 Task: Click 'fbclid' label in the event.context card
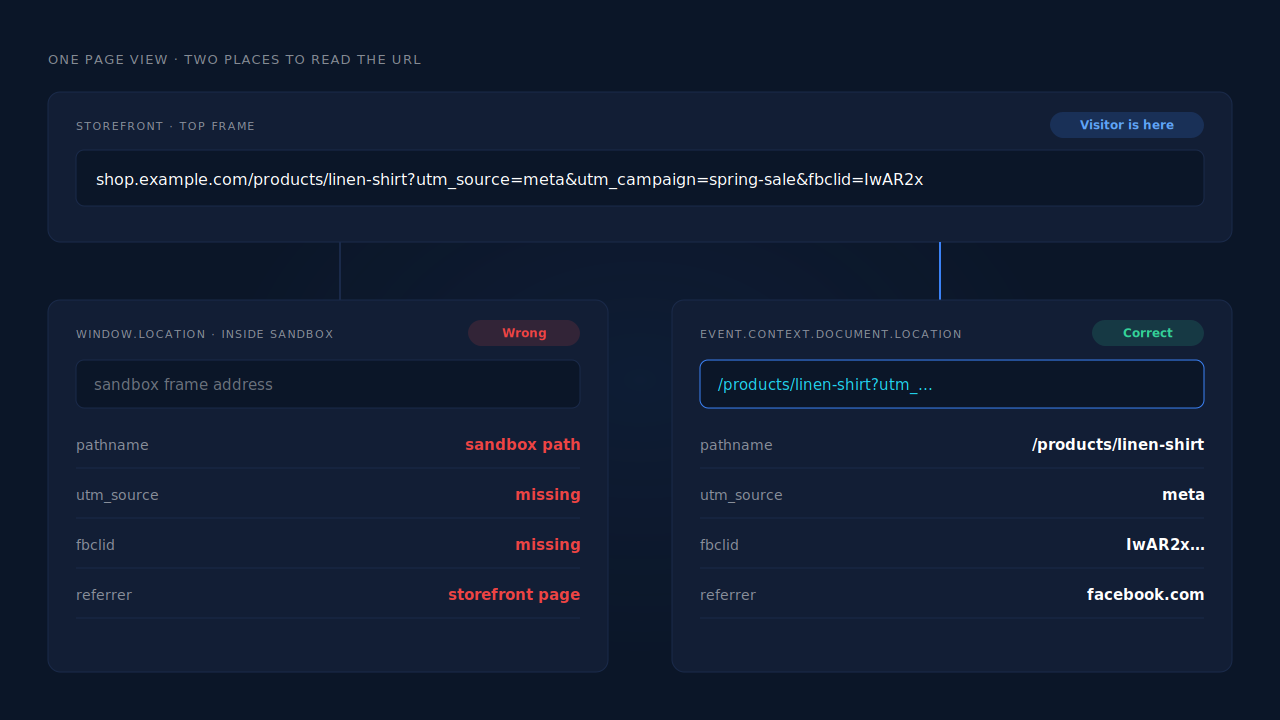coord(719,545)
